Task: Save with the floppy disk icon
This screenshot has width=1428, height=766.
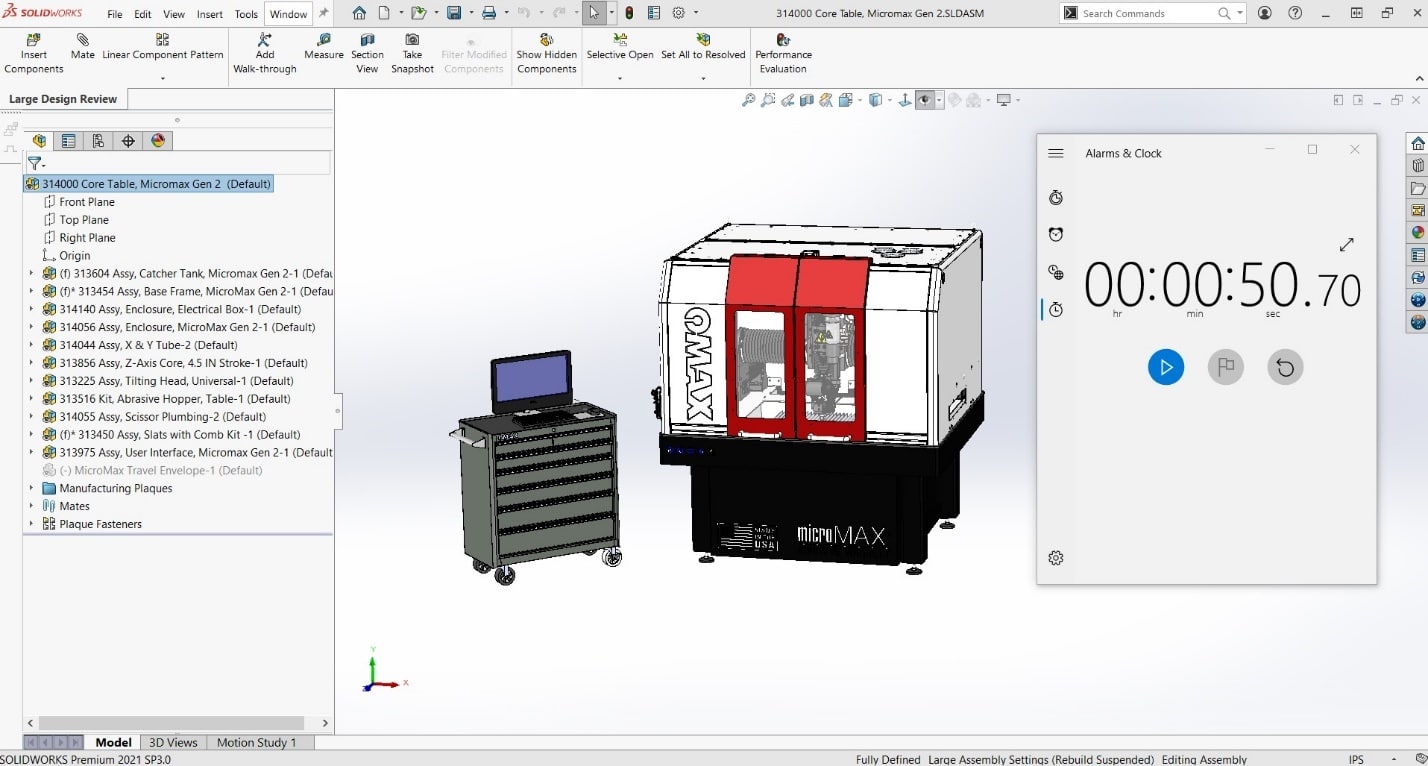Action: (454, 13)
